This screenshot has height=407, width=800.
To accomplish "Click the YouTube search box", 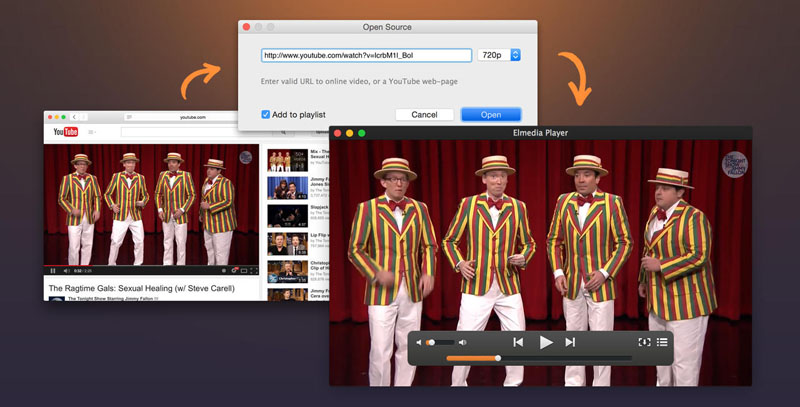I will pyautogui.click(x=180, y=132).
